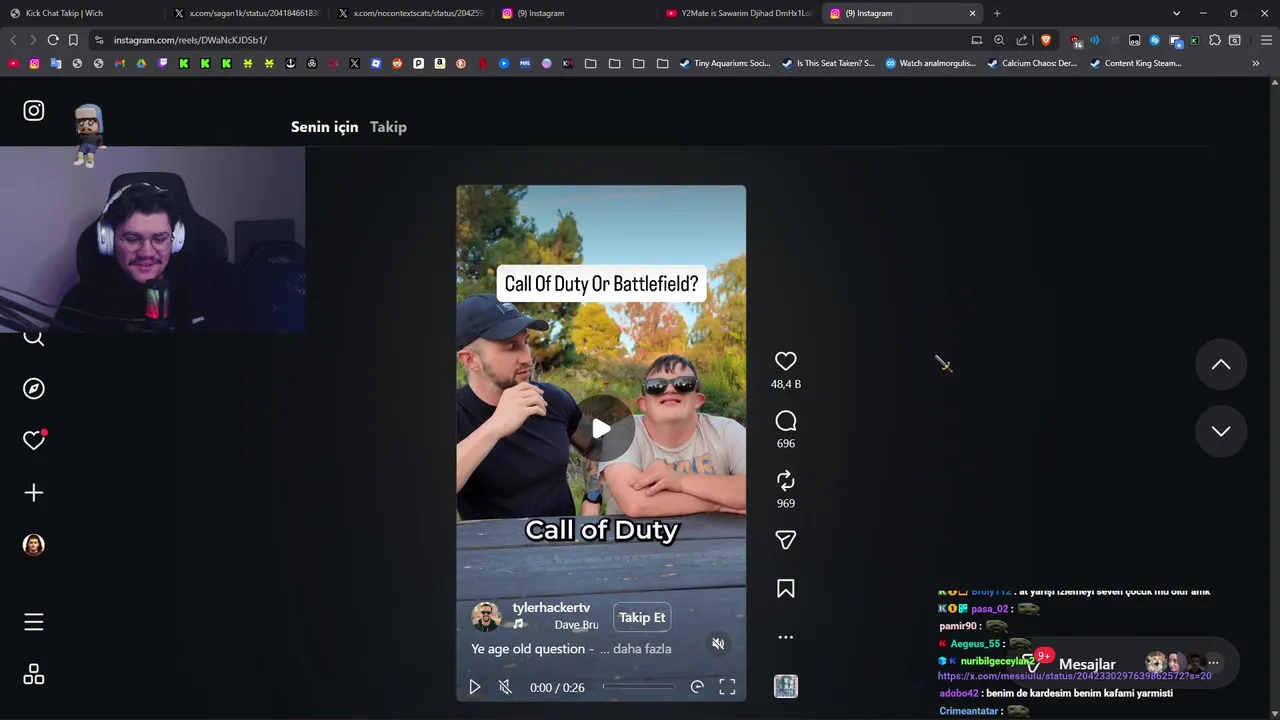
Task: Open the Mesajlar messages panel
Action: click(x=1087, y=665)
